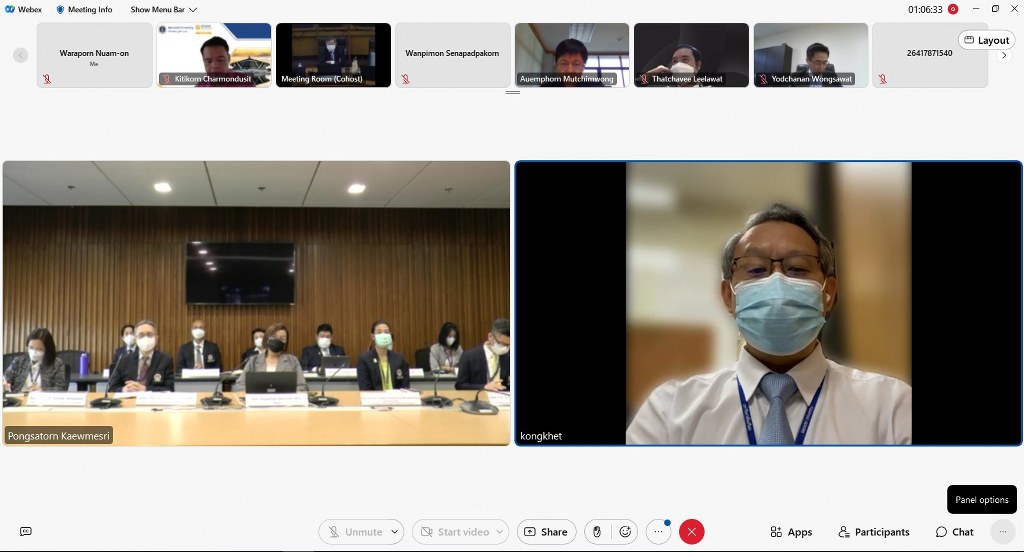Screen dimensions: 1024x552
Task: Click the raise hand gesture icon
Action: click(x=597, y=532)
